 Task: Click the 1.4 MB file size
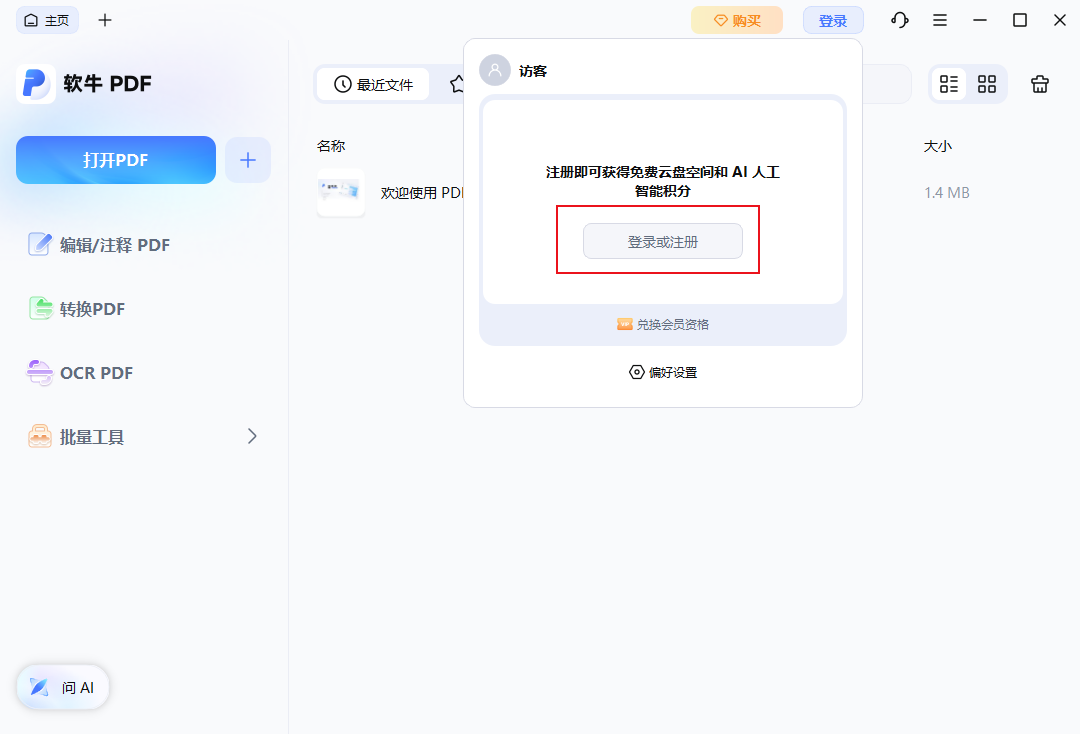(947, 193)
